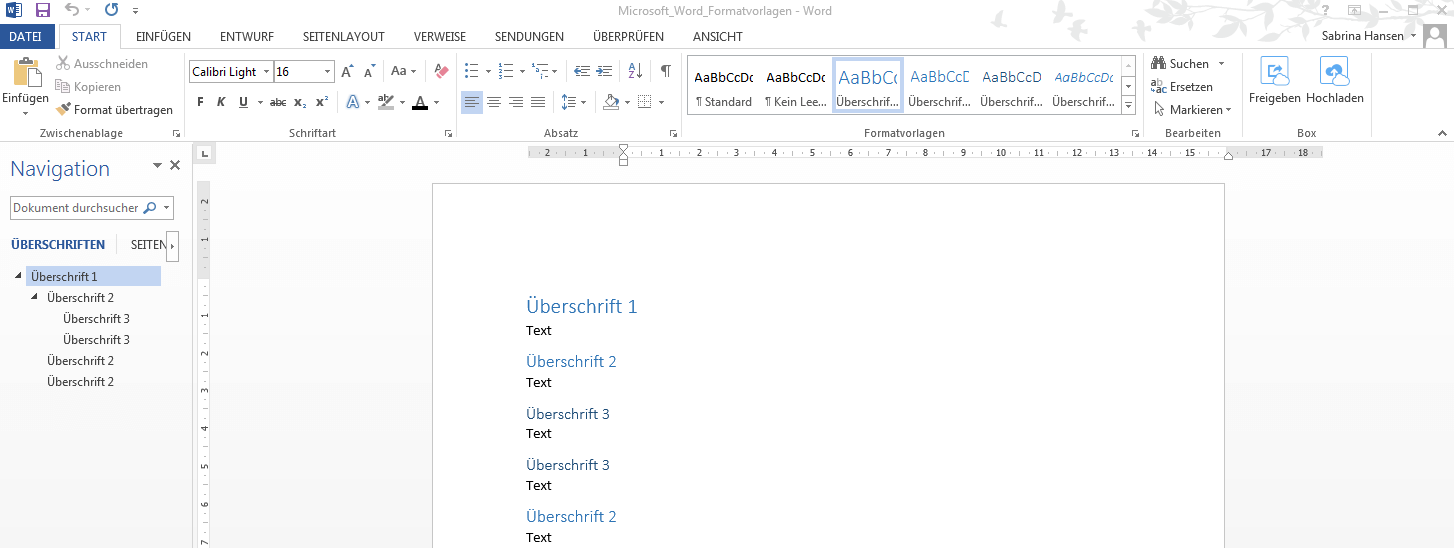Image resolution: width=1454 pixels, height=548 pixels.
Task: Open the Schriftart dialog launcher
Action: coord(448,133)
